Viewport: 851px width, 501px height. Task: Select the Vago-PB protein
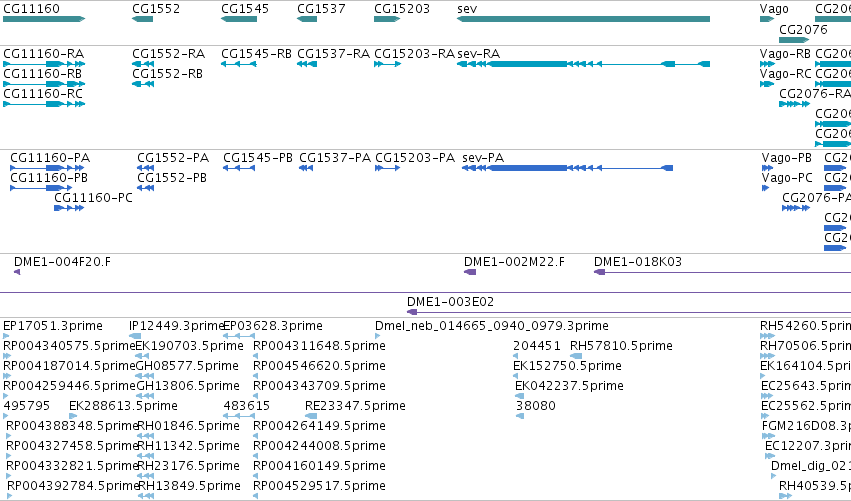[x=767, y=168]
